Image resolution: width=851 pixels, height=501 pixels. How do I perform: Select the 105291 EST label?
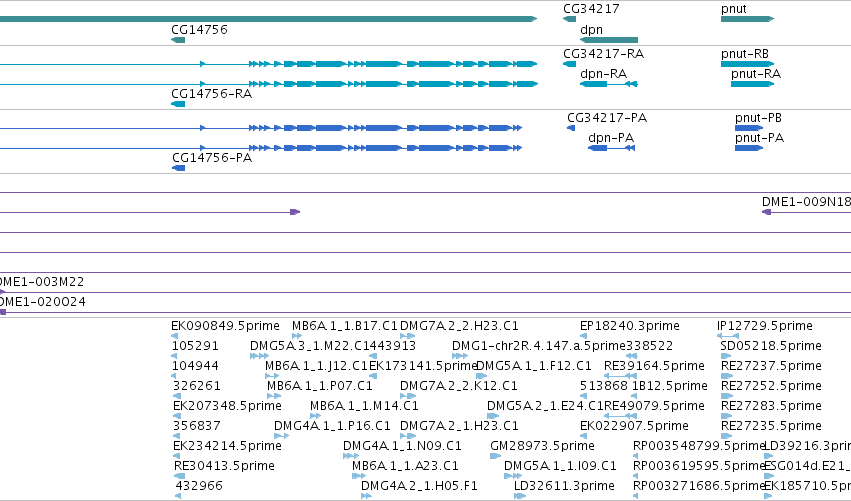195,346
